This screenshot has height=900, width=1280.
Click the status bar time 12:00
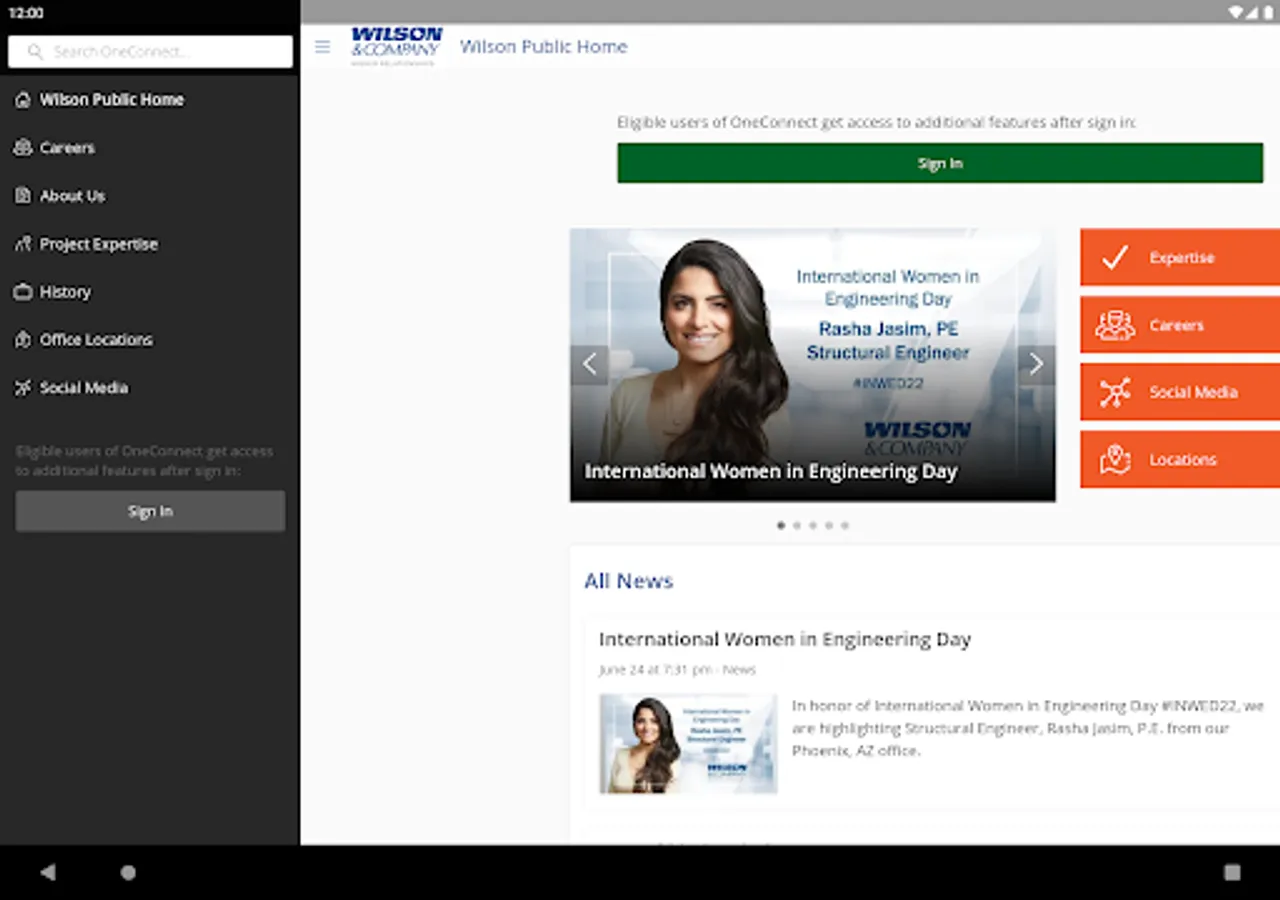pos(26,13)
